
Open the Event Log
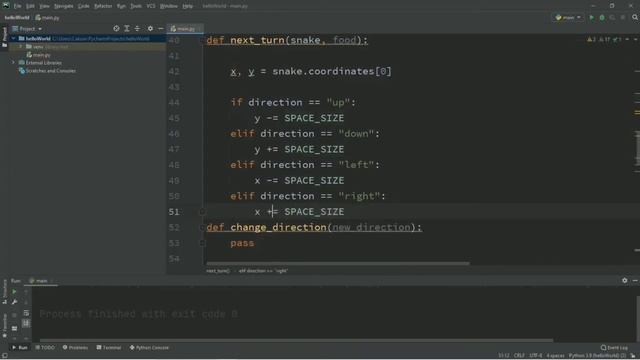pyautogui.click(x=614, y=348)
